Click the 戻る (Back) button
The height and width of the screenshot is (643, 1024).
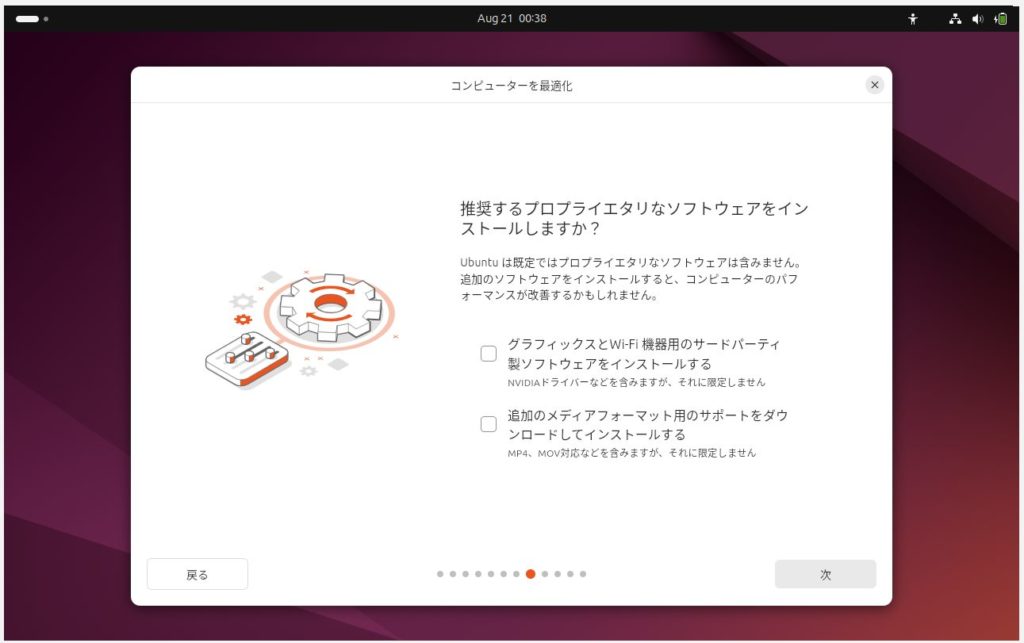(197, 574)
